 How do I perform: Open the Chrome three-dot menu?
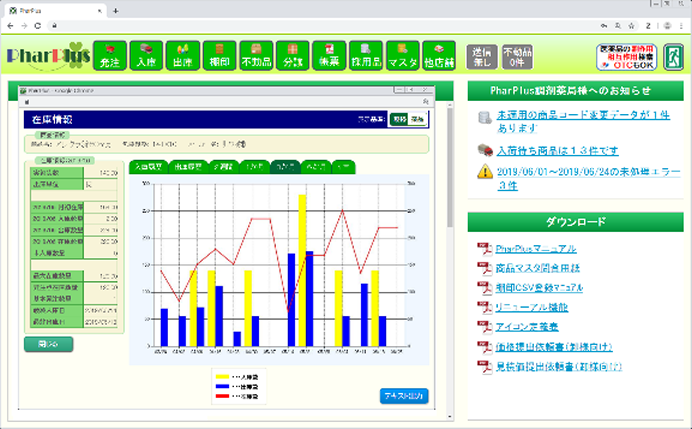pyautogui.click(x=682, y=26)
